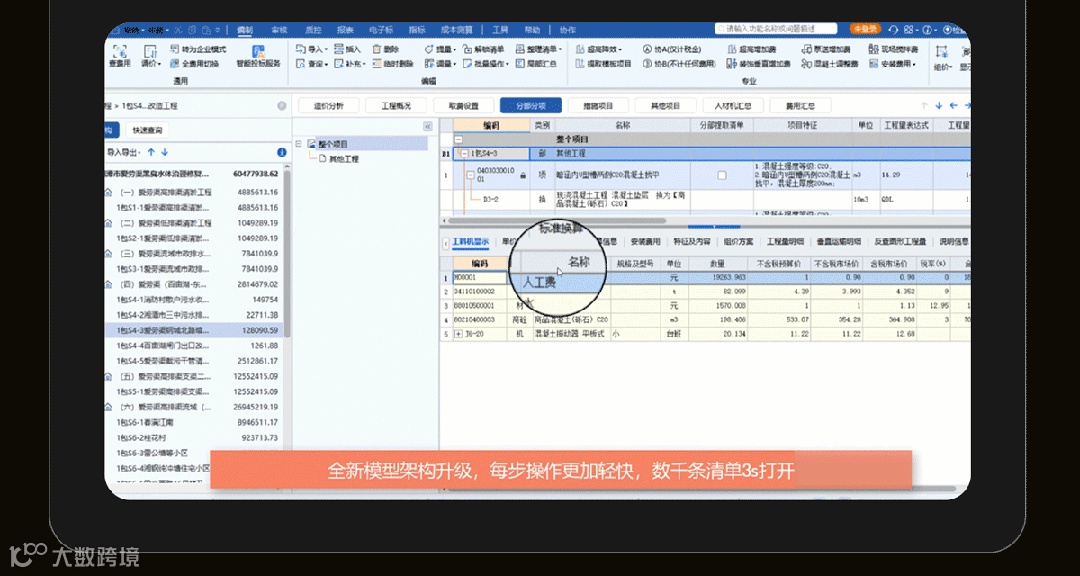
Task: Switch to the 质控 ribbon tab
Action: point(313,30)
